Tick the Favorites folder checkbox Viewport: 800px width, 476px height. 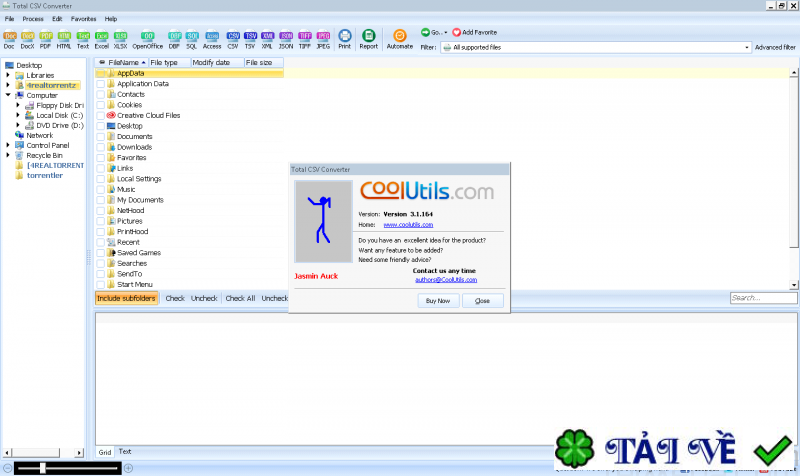tap(101, 158)
